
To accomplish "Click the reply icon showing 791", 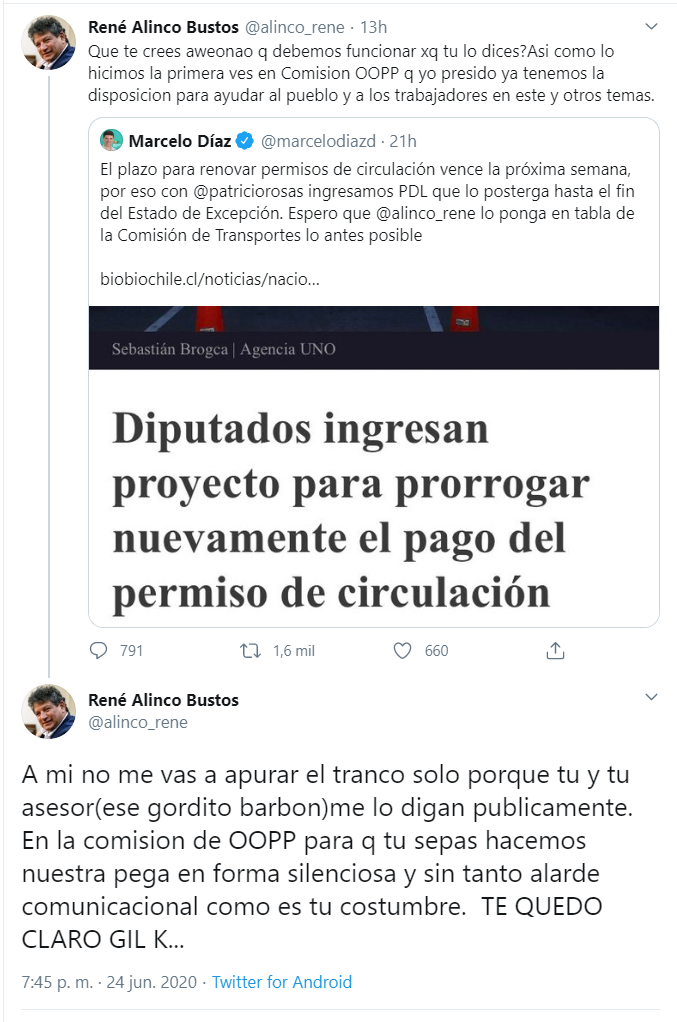I will point(98,650).
